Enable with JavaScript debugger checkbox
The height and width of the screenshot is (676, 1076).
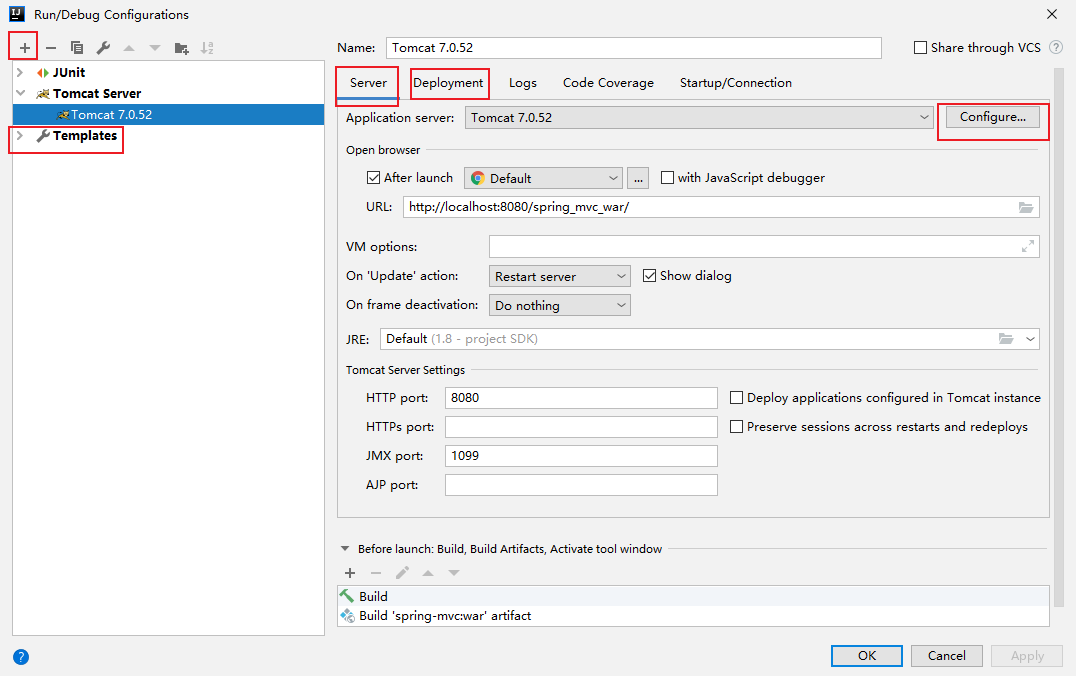coord(667,178)
